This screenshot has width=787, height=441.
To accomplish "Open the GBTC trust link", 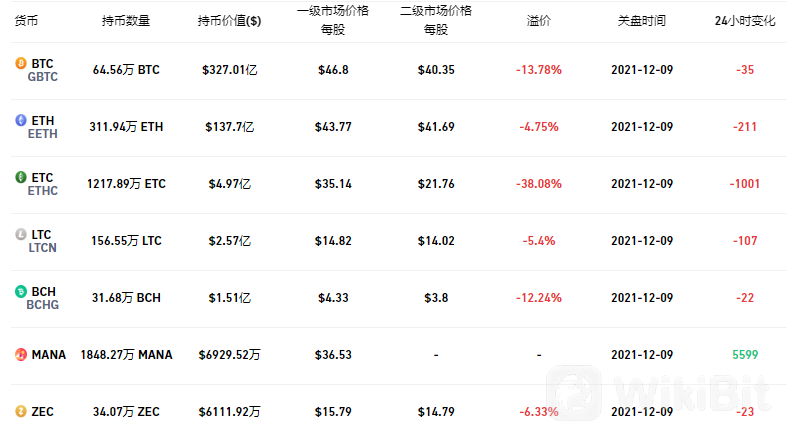I will click(x=43, y=77).
